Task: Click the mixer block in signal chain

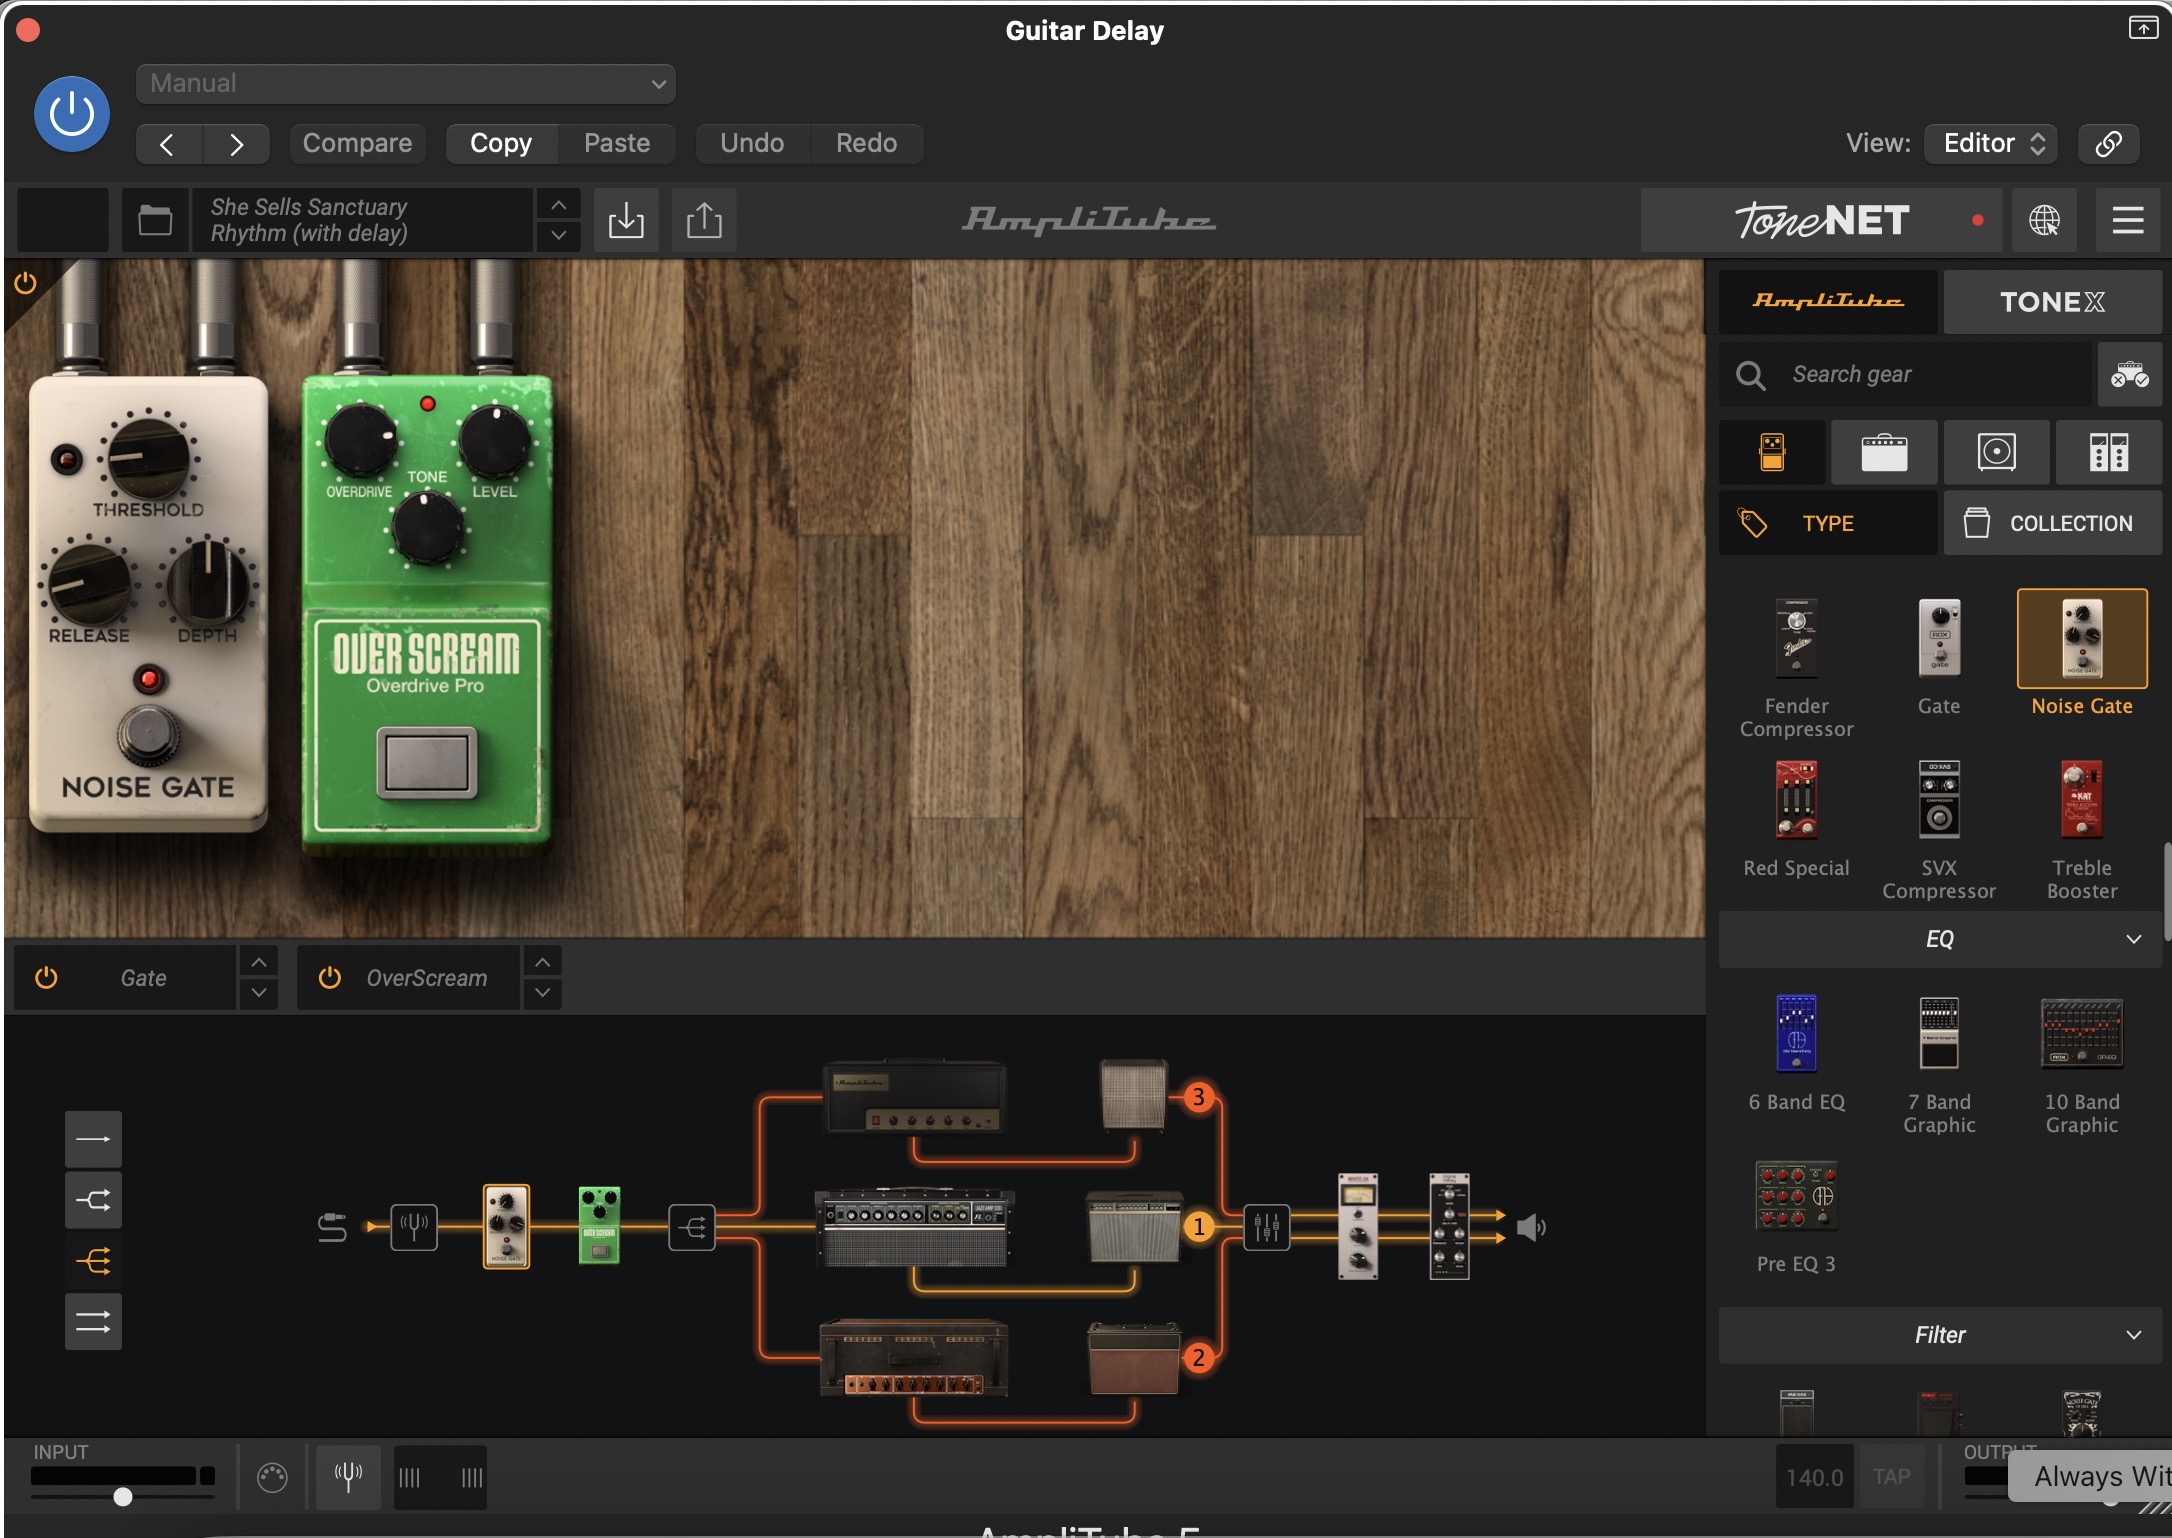Action: click(1266, 1226)
